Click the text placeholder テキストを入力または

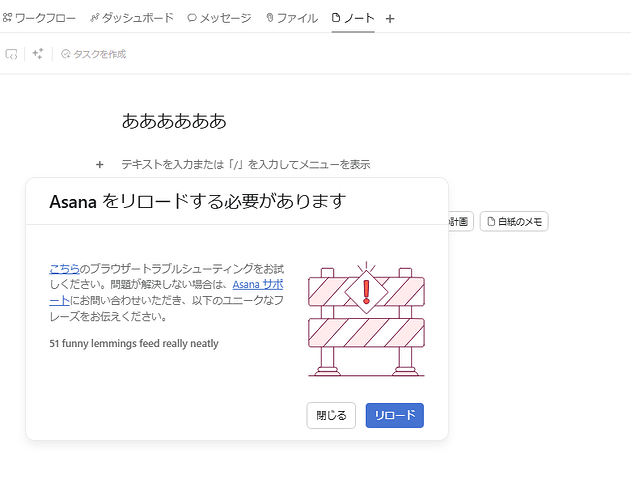(245, 164)
